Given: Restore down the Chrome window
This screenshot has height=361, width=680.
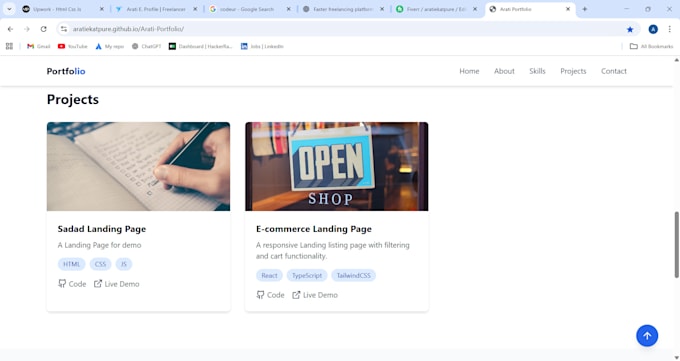Looking at the screenshot, I should click(648, 9).
